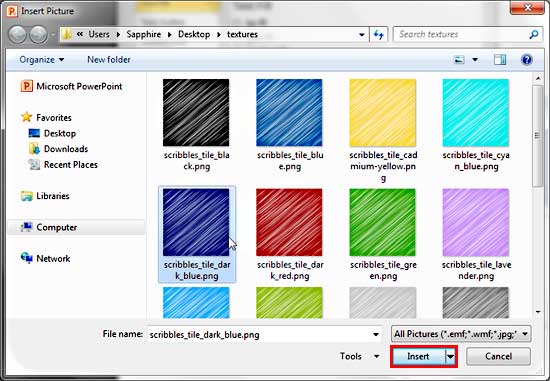Viewport: 550px width, 381px height.
Task: Expand the File name dropdown
Action: click(376, 334)
